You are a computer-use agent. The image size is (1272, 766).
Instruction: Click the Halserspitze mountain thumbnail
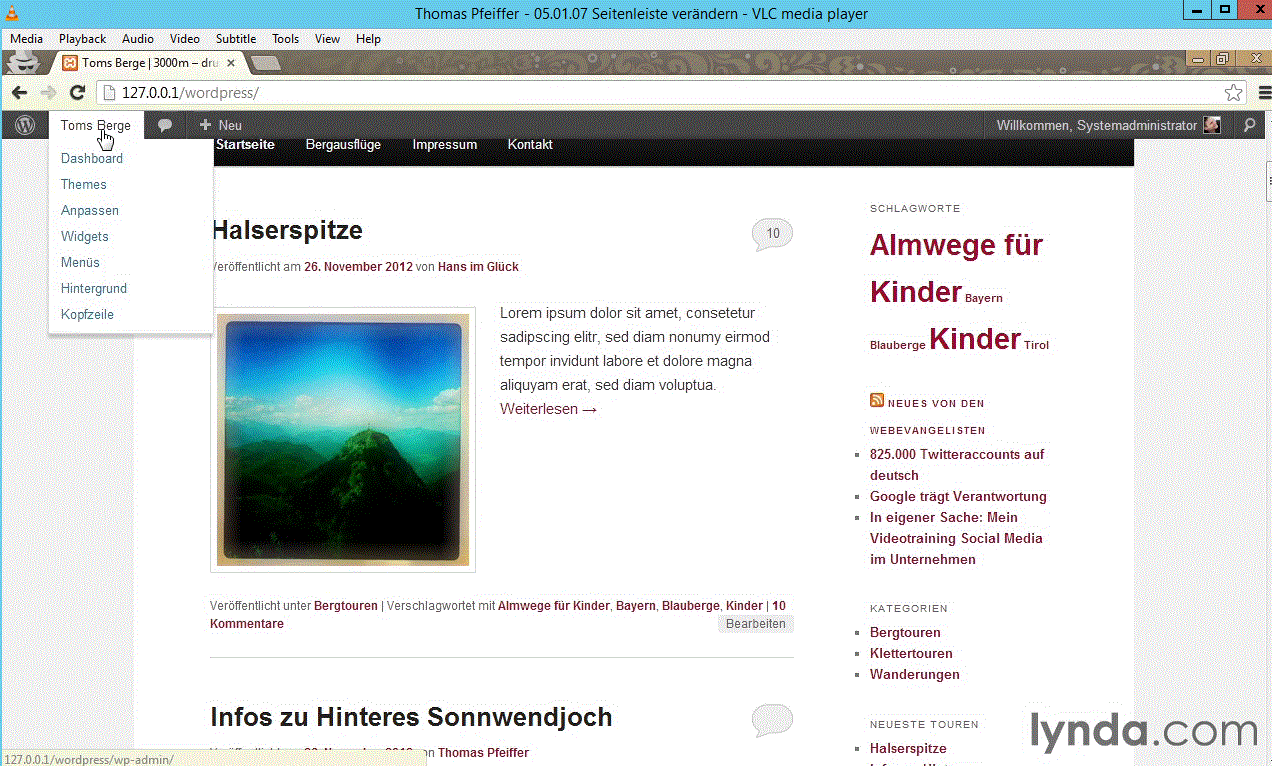click(x=343, y=439)
